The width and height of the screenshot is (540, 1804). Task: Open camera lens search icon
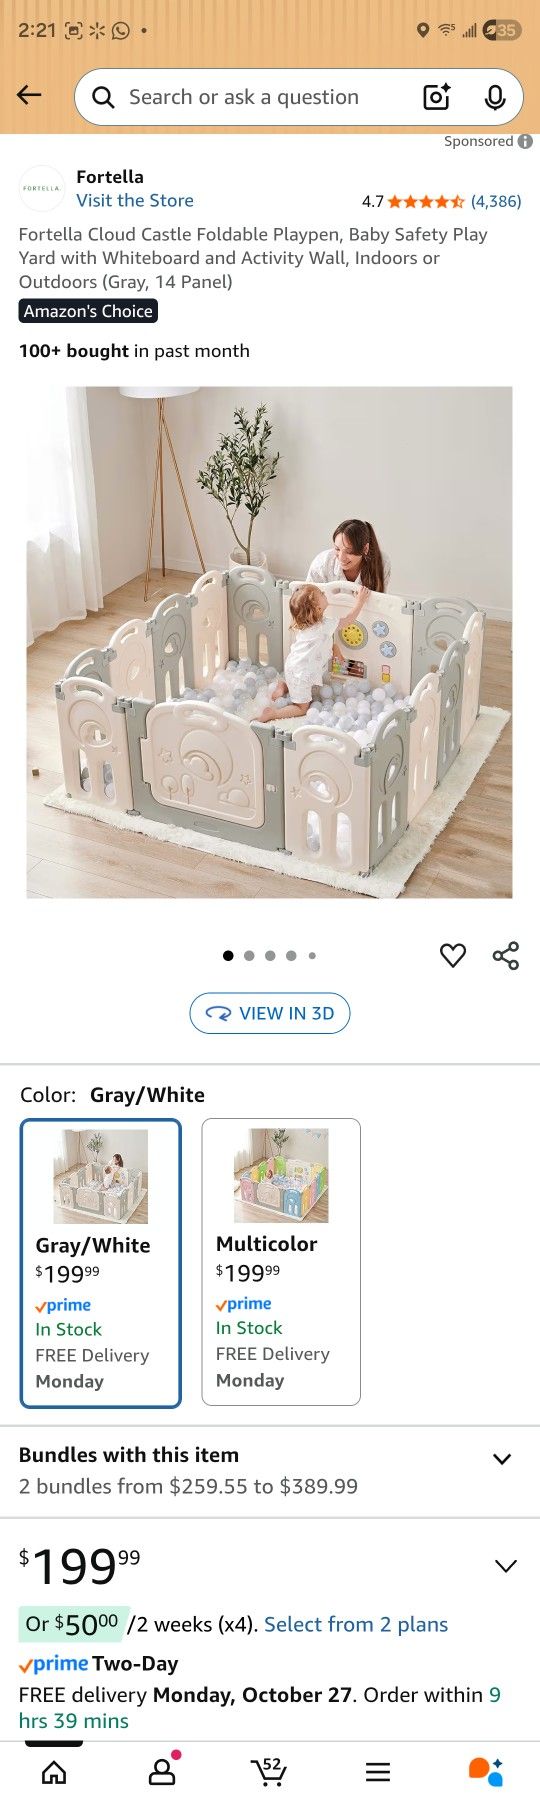click(437, 97)
